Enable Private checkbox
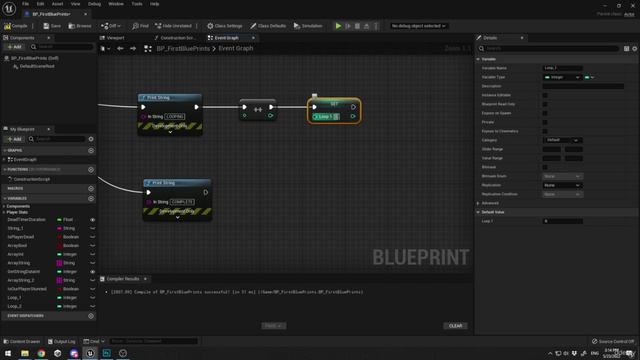 coord(545,122)
